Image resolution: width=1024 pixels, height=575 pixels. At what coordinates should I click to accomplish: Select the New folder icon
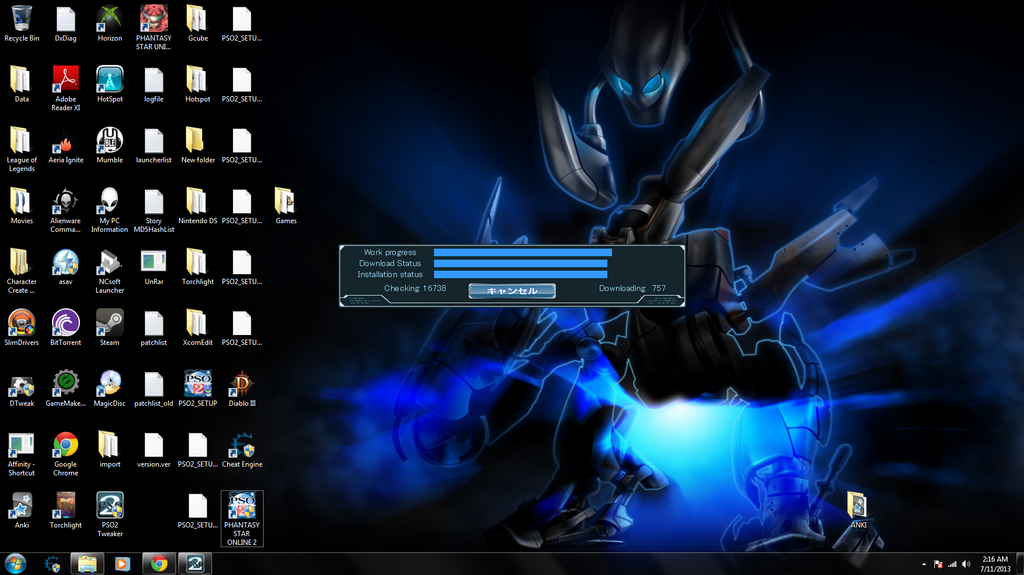coord(198,146)
